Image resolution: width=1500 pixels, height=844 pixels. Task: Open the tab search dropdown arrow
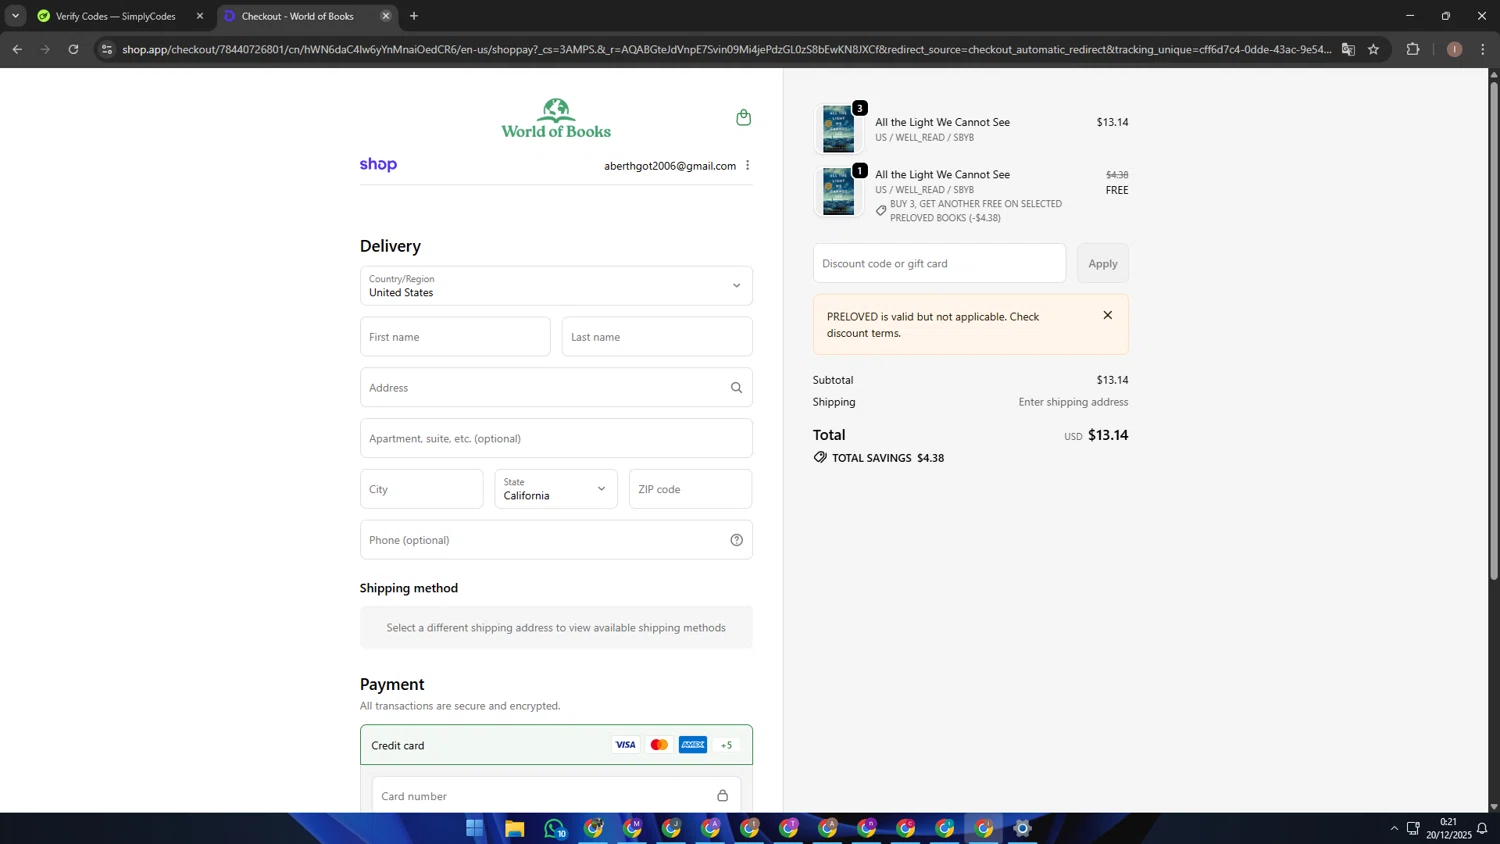coord(15,16)
